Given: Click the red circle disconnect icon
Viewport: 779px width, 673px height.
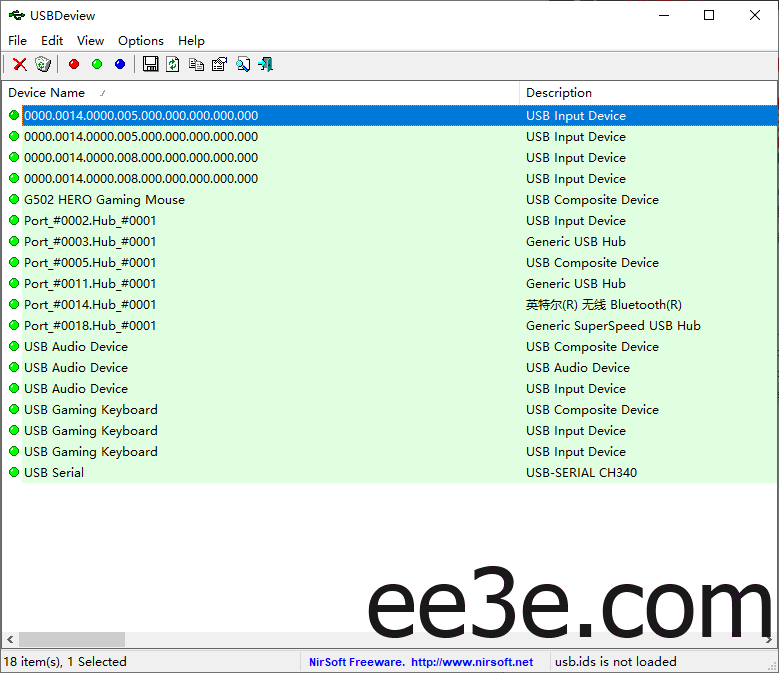Looking at the screenshot, I should pyautogui.click(x=74, y=64).
